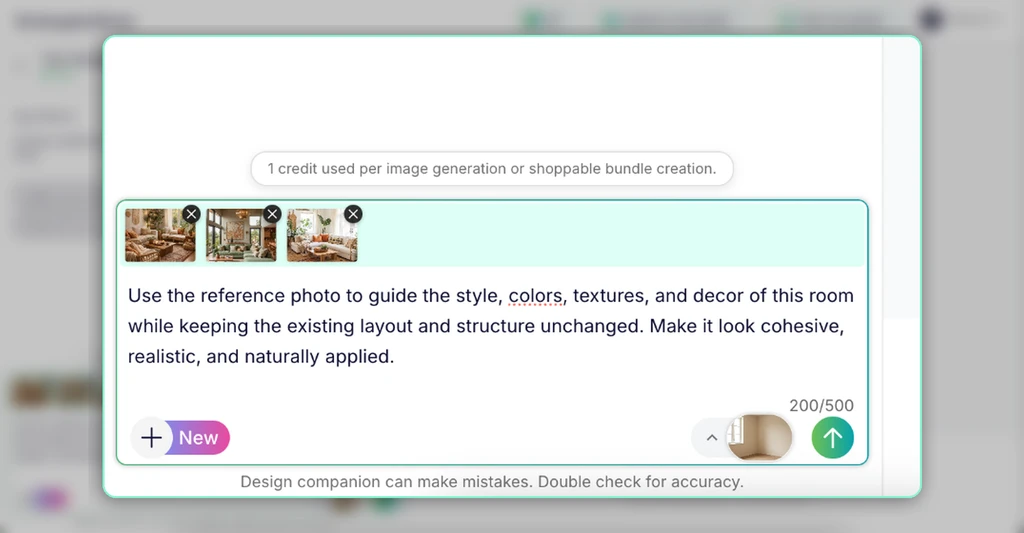Click 'Design companion can make mistakes' disclaimer
The image size is (1024, 533).
click(x=492, y=482)
